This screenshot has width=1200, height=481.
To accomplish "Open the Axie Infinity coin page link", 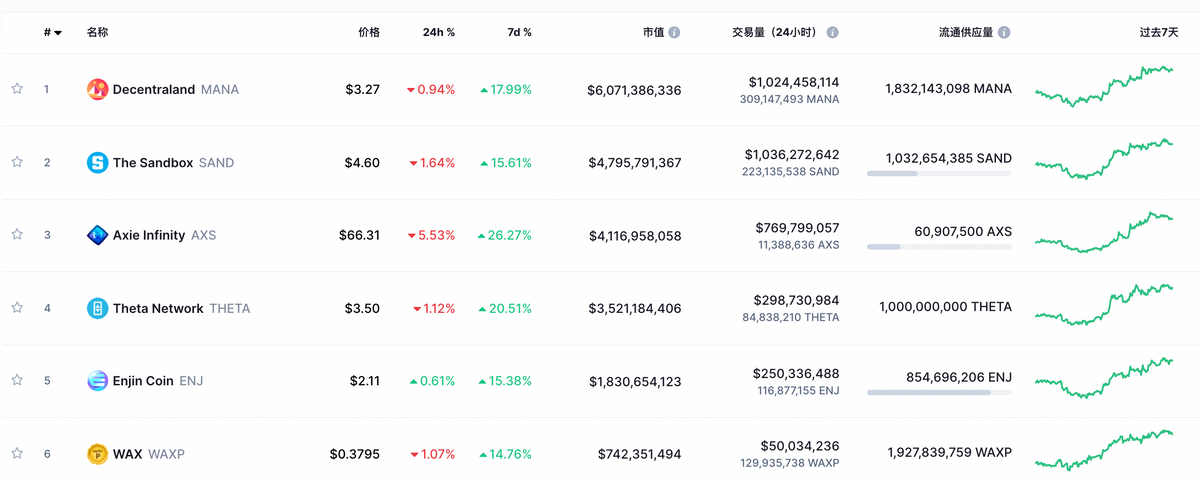I will [149, 235].
